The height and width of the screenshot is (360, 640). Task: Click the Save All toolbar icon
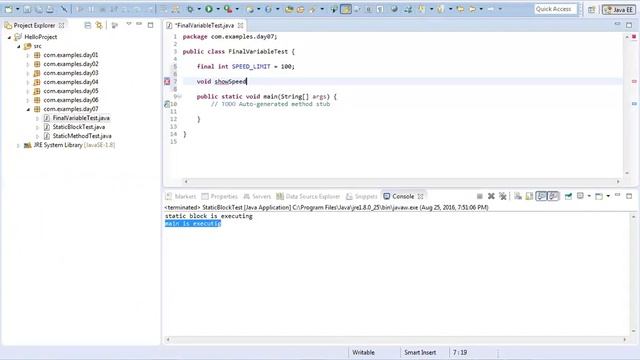[x=39, y=9]
